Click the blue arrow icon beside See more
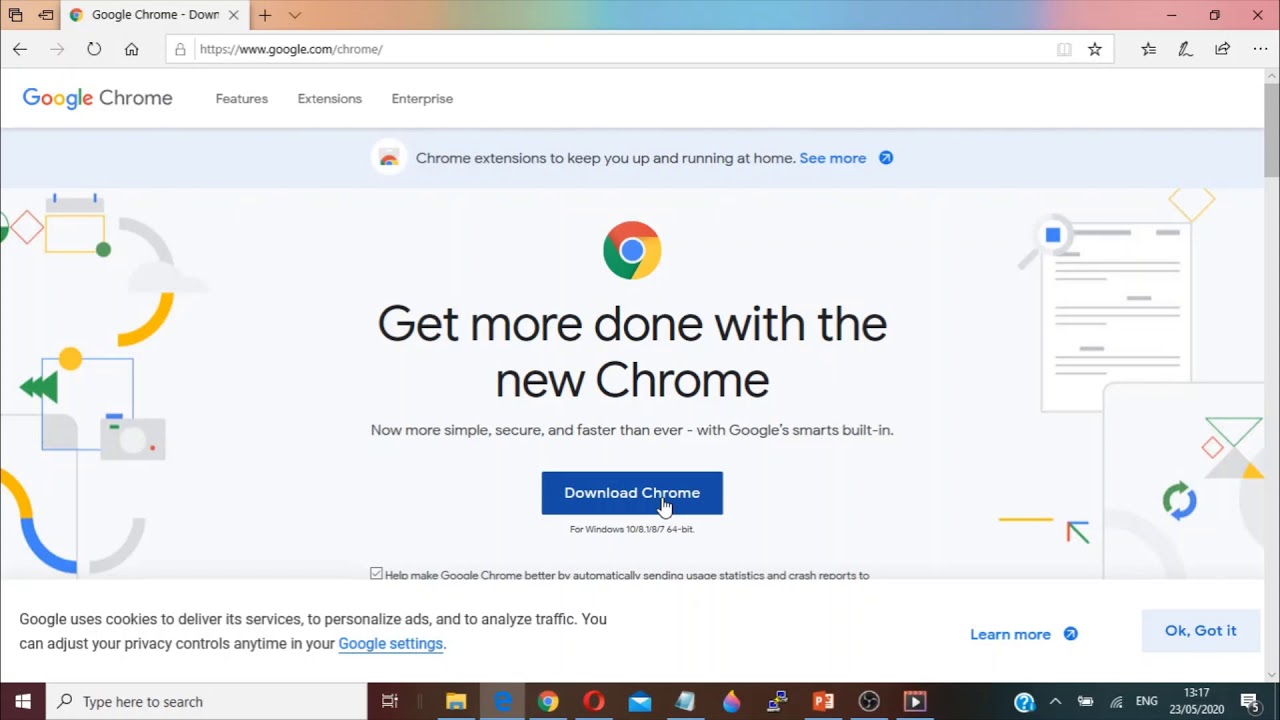The height and width of the screenshot is (720, 1280). pos(886,158)
